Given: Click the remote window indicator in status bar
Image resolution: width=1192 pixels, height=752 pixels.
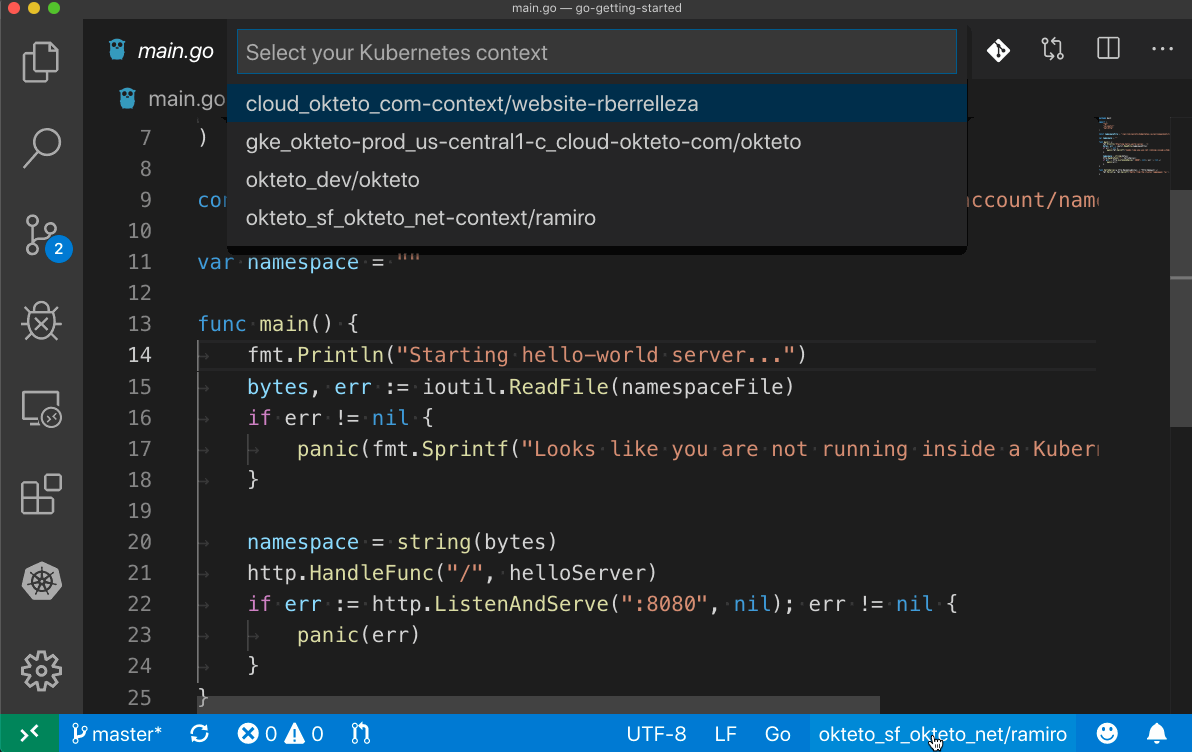Looking at the screenshot, I should click(30, 734).
